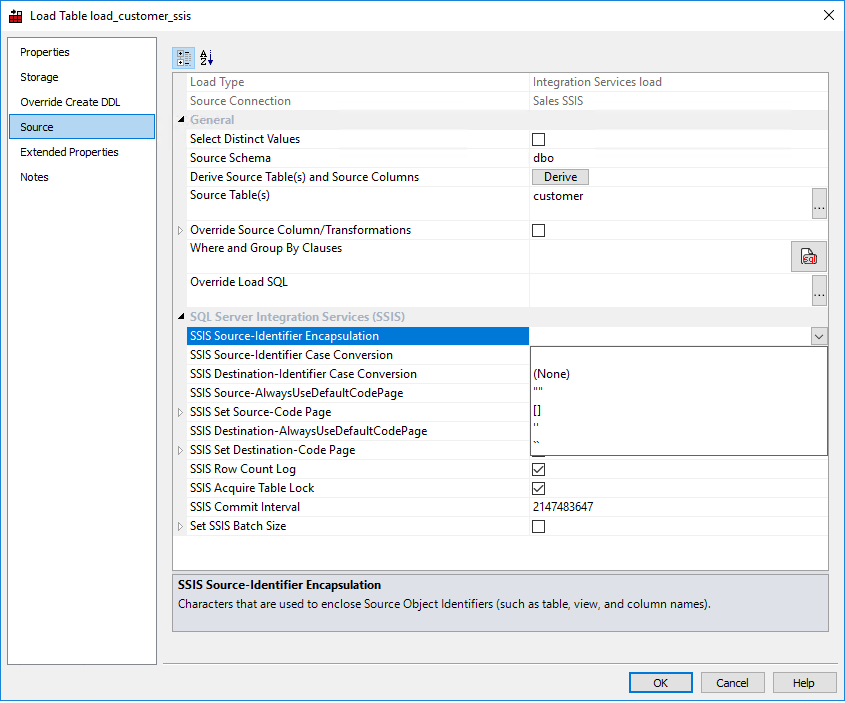The image size is (845, 703).
Task: Enable Set SSIS Batch Size
Action: 538,526
